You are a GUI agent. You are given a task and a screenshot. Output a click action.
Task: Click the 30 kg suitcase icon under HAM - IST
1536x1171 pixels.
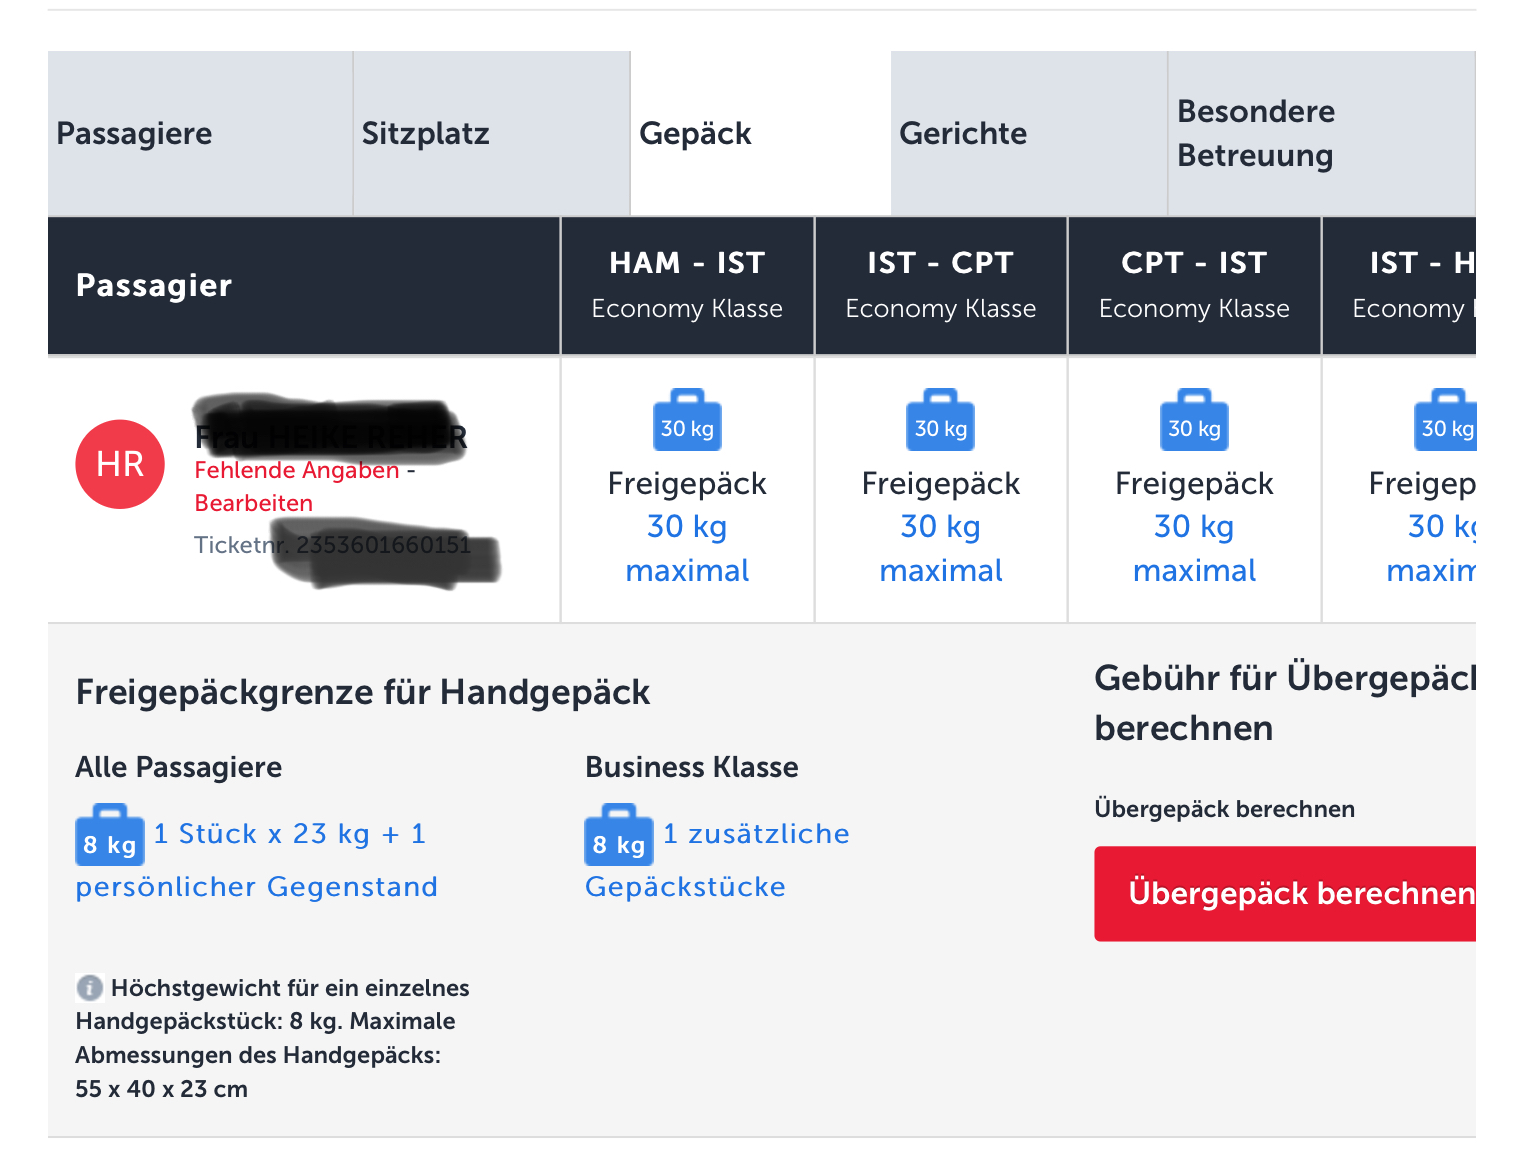pyautogui.click(x=687, y=422)
